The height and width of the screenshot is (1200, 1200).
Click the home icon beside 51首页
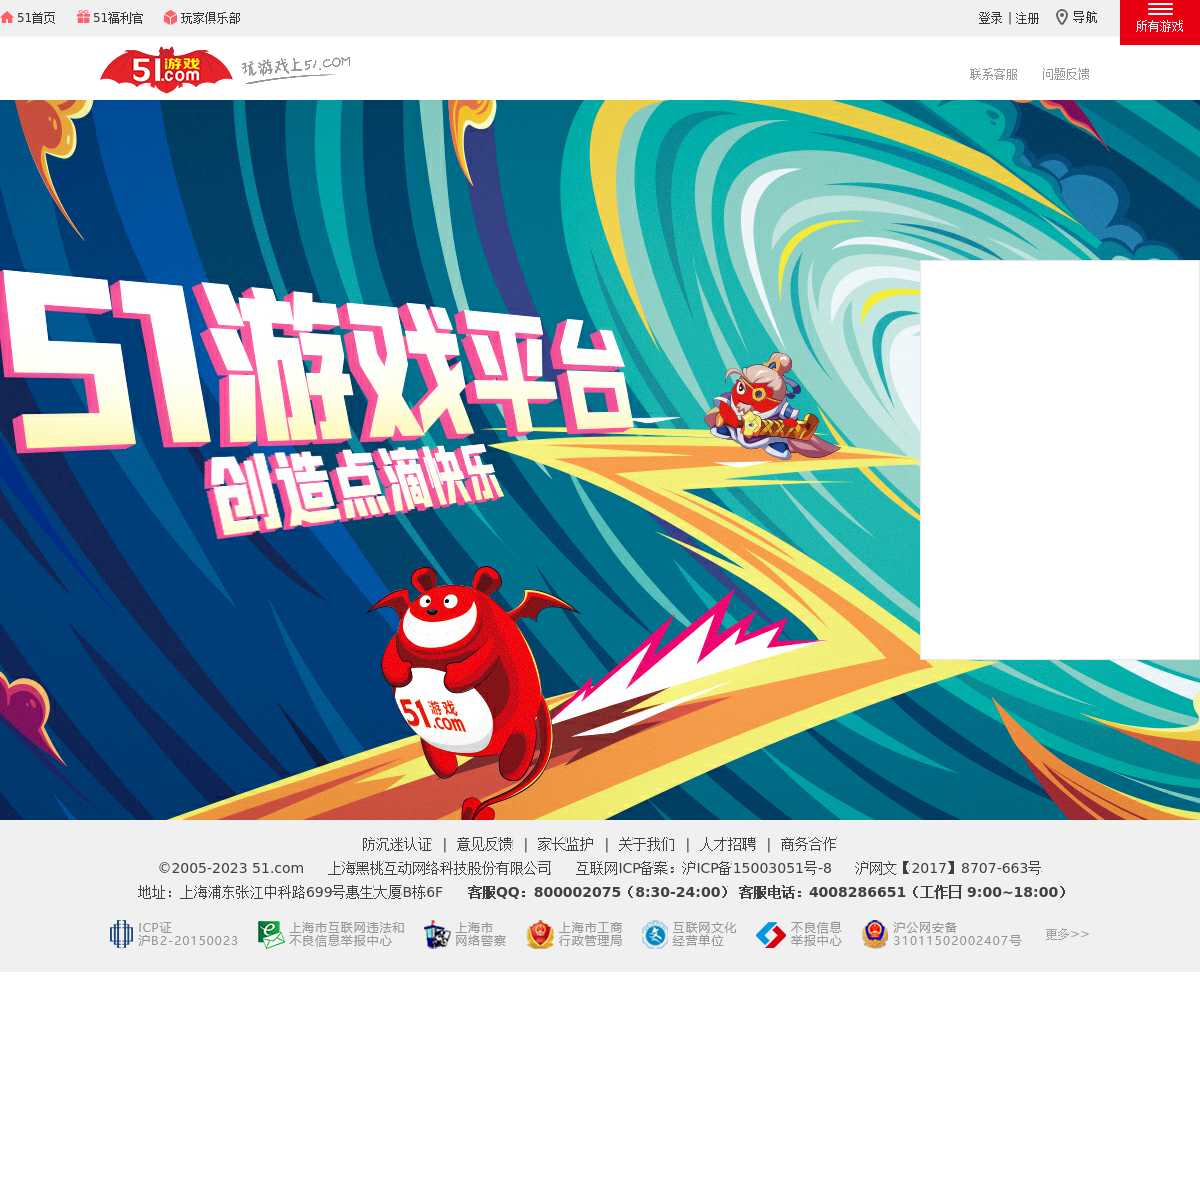click(x=7, y=17)
